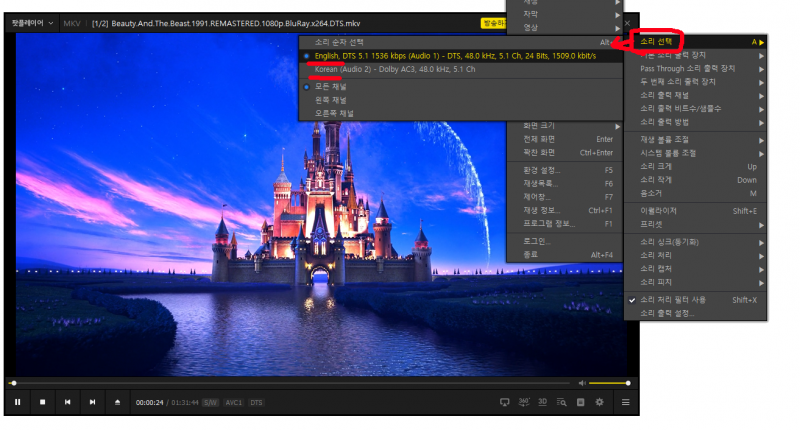This screenshot has width=800, height=430.
Task: Open the 팟플레이어 main menu dropdown
Action: coord(32,23)
